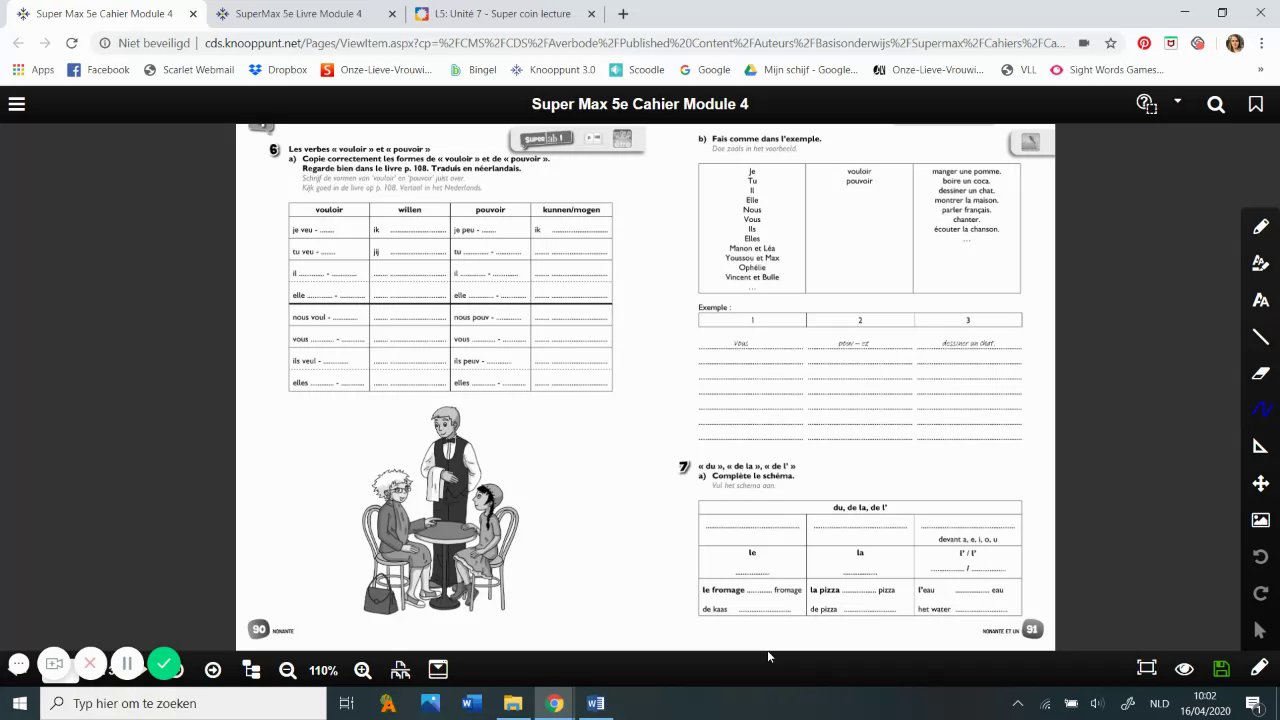1280x720 pixels.
Task: Open the presentation screen icon
Action: [438, 670]
